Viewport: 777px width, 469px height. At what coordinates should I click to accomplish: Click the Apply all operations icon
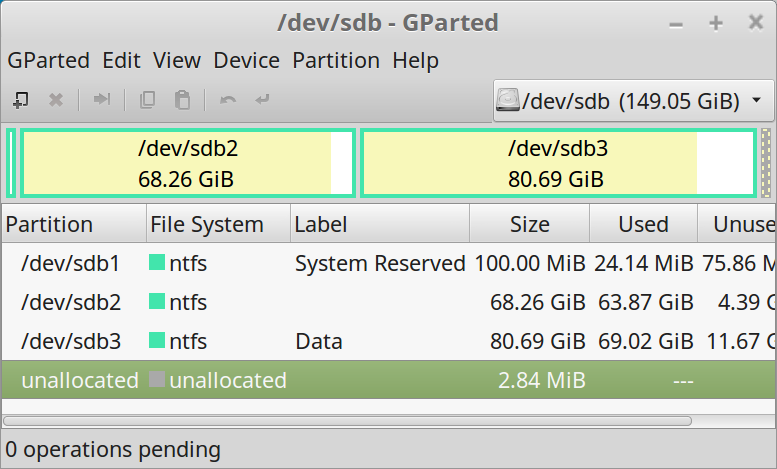click(x=262, y=100)
